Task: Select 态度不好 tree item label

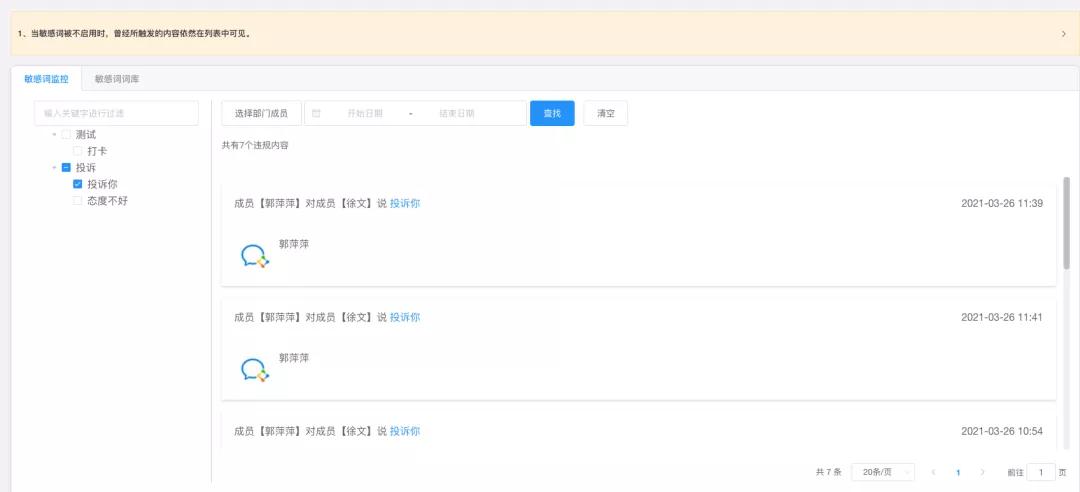Action: pyautogui.click(x=107, y=201)
